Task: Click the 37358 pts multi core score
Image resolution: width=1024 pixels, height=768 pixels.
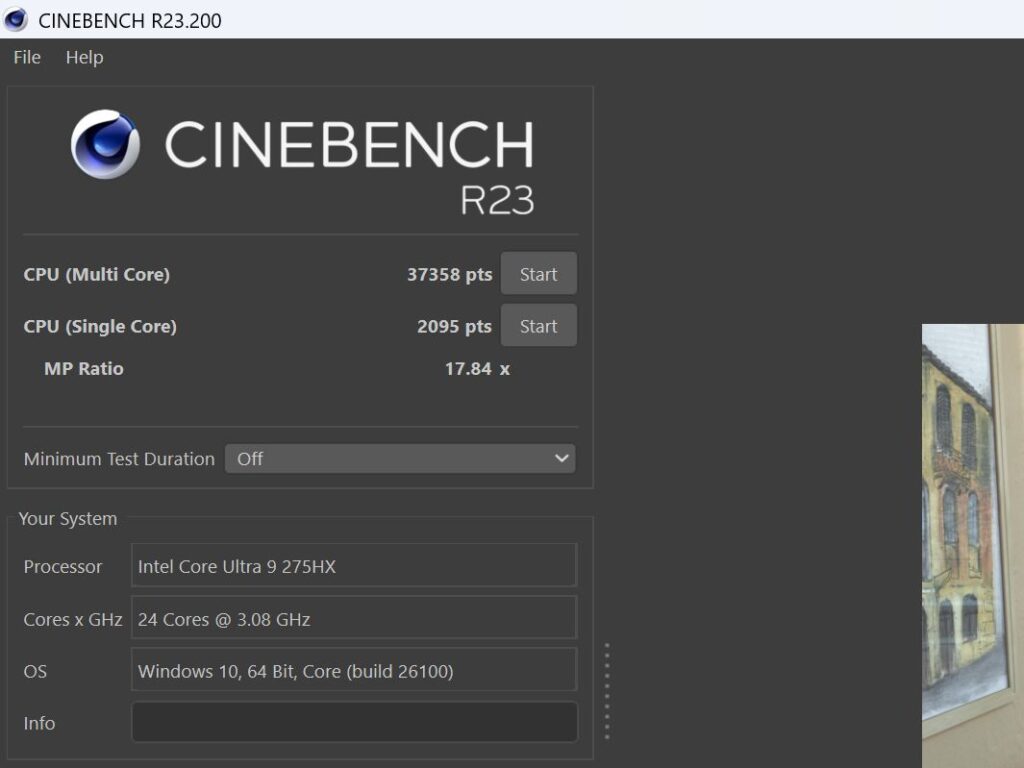Action: (x=449, y=274)
